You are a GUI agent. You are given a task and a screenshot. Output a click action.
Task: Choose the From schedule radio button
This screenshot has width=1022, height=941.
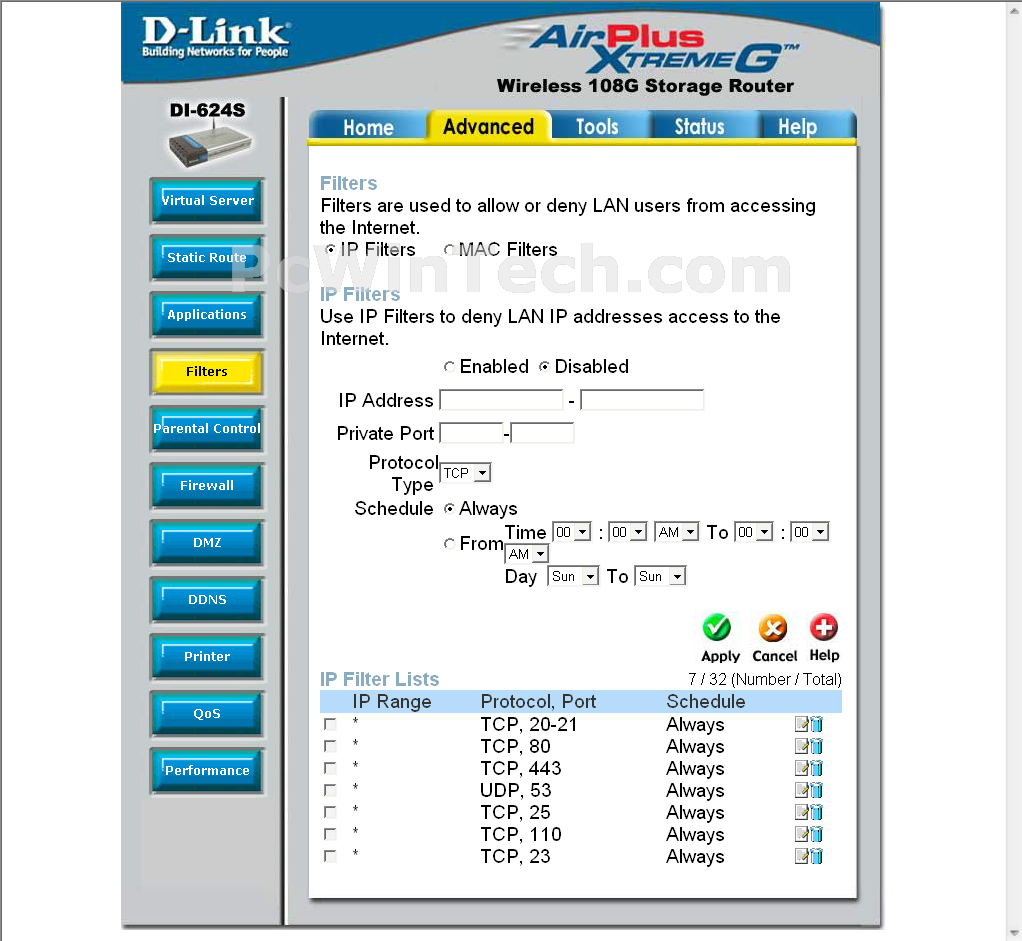(x=449, y=543)
